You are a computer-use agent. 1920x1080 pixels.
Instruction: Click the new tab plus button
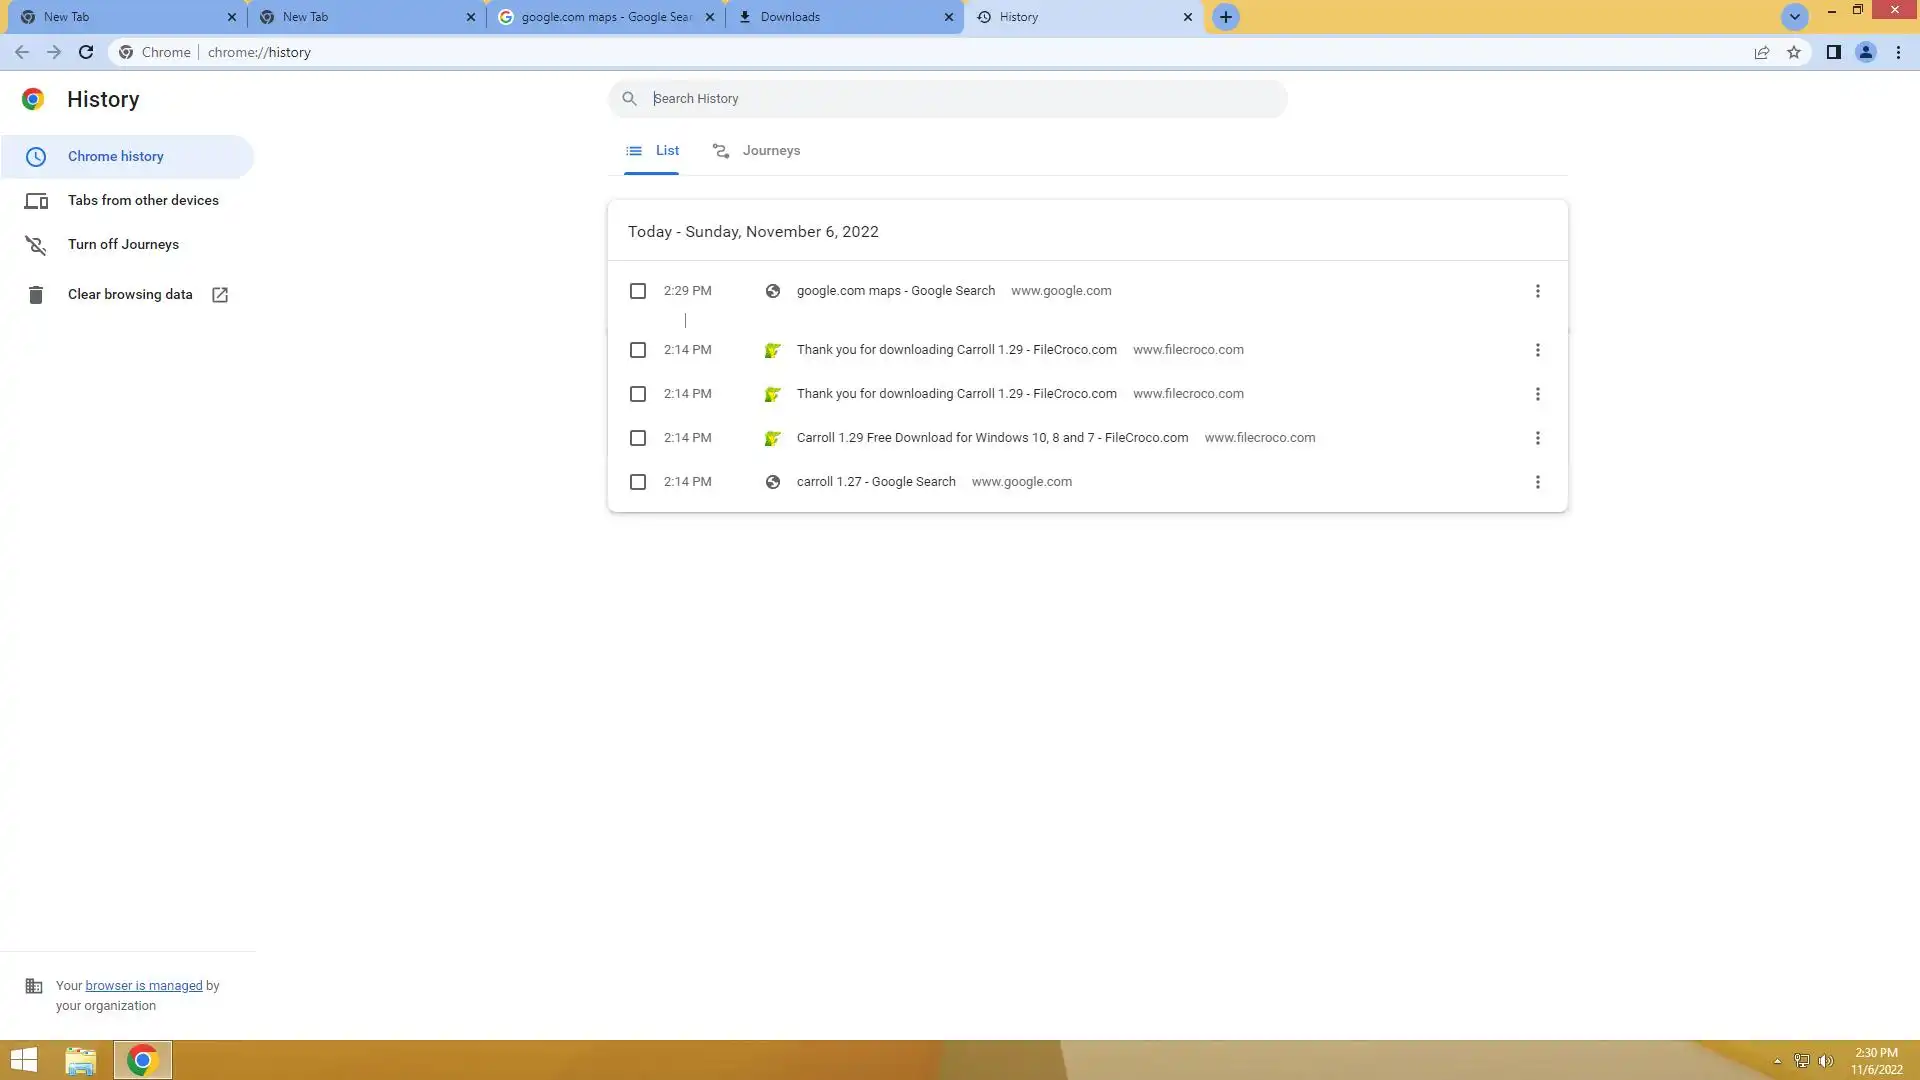point(1225,17)
